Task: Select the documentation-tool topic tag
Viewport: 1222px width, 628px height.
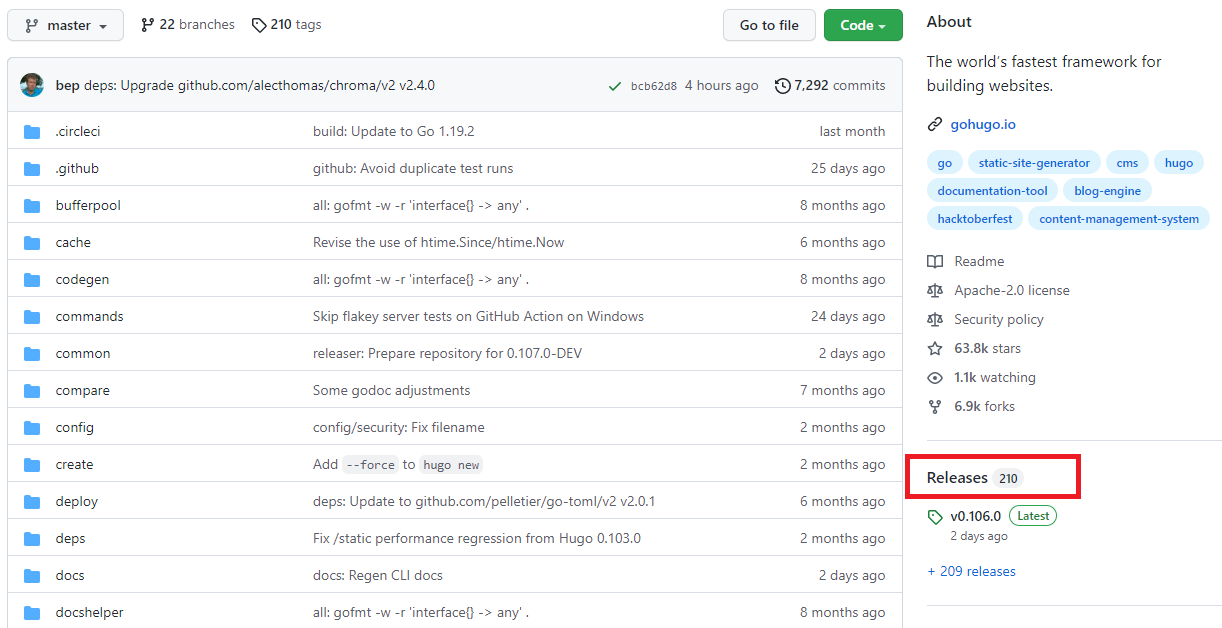Action: 993,191
